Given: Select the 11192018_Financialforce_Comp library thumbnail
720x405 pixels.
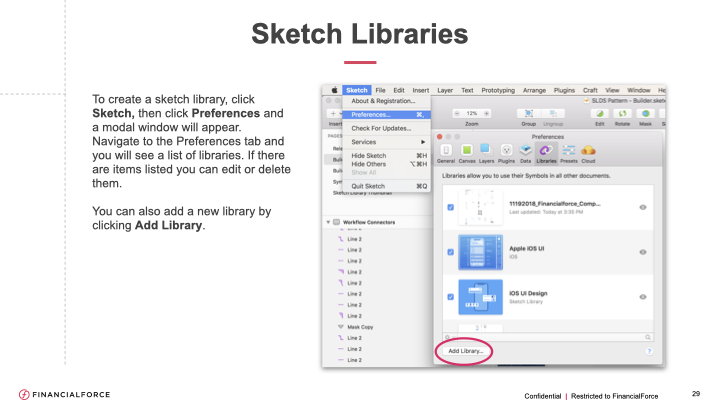Looking at the screenshot, I should (x=480, y=208).
